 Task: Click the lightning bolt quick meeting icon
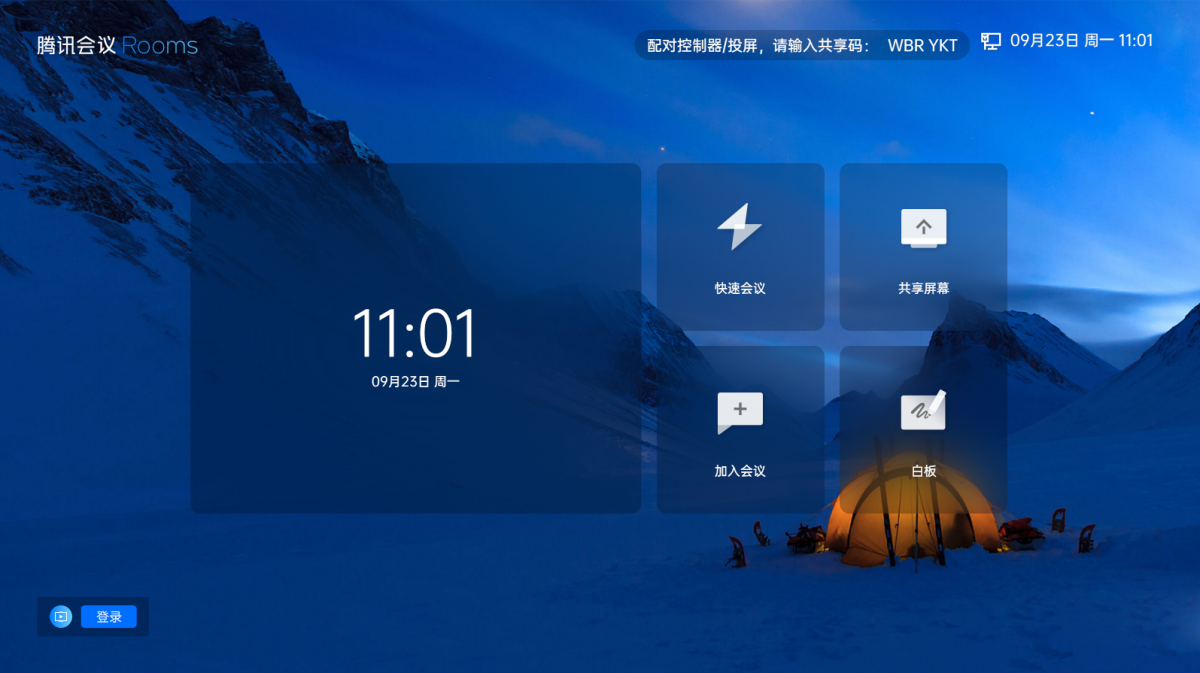740,227
